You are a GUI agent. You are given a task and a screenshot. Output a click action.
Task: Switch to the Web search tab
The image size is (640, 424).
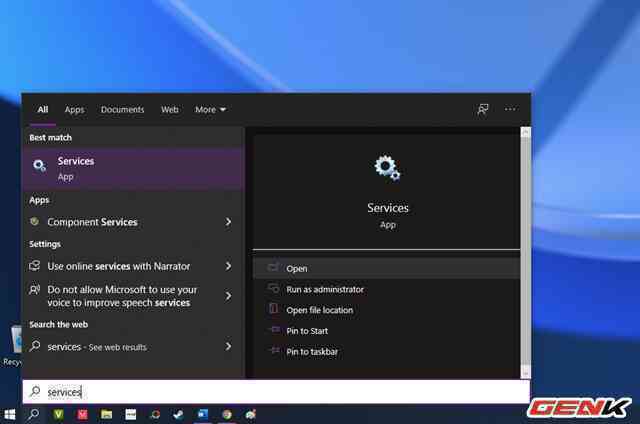click(x=169, y=109)
